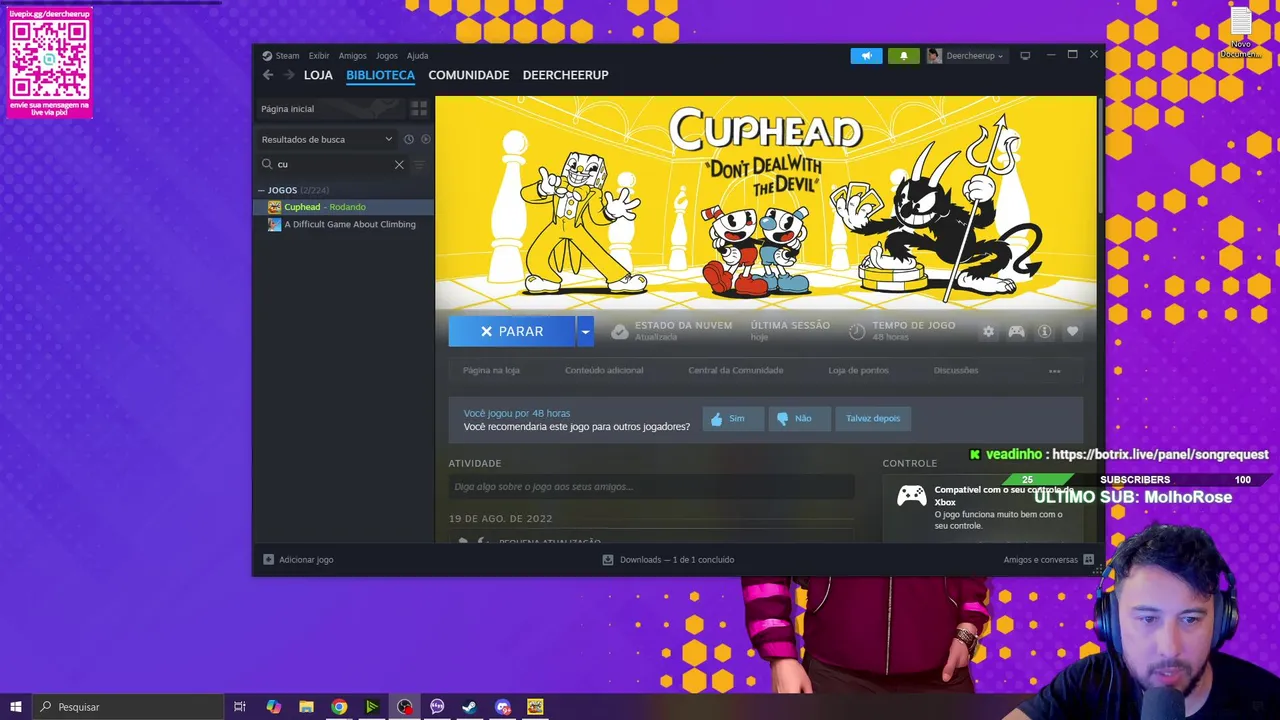Add Cuphead to favorites heart
This screenshot has width=1280, height=720.
point(1072,331)
